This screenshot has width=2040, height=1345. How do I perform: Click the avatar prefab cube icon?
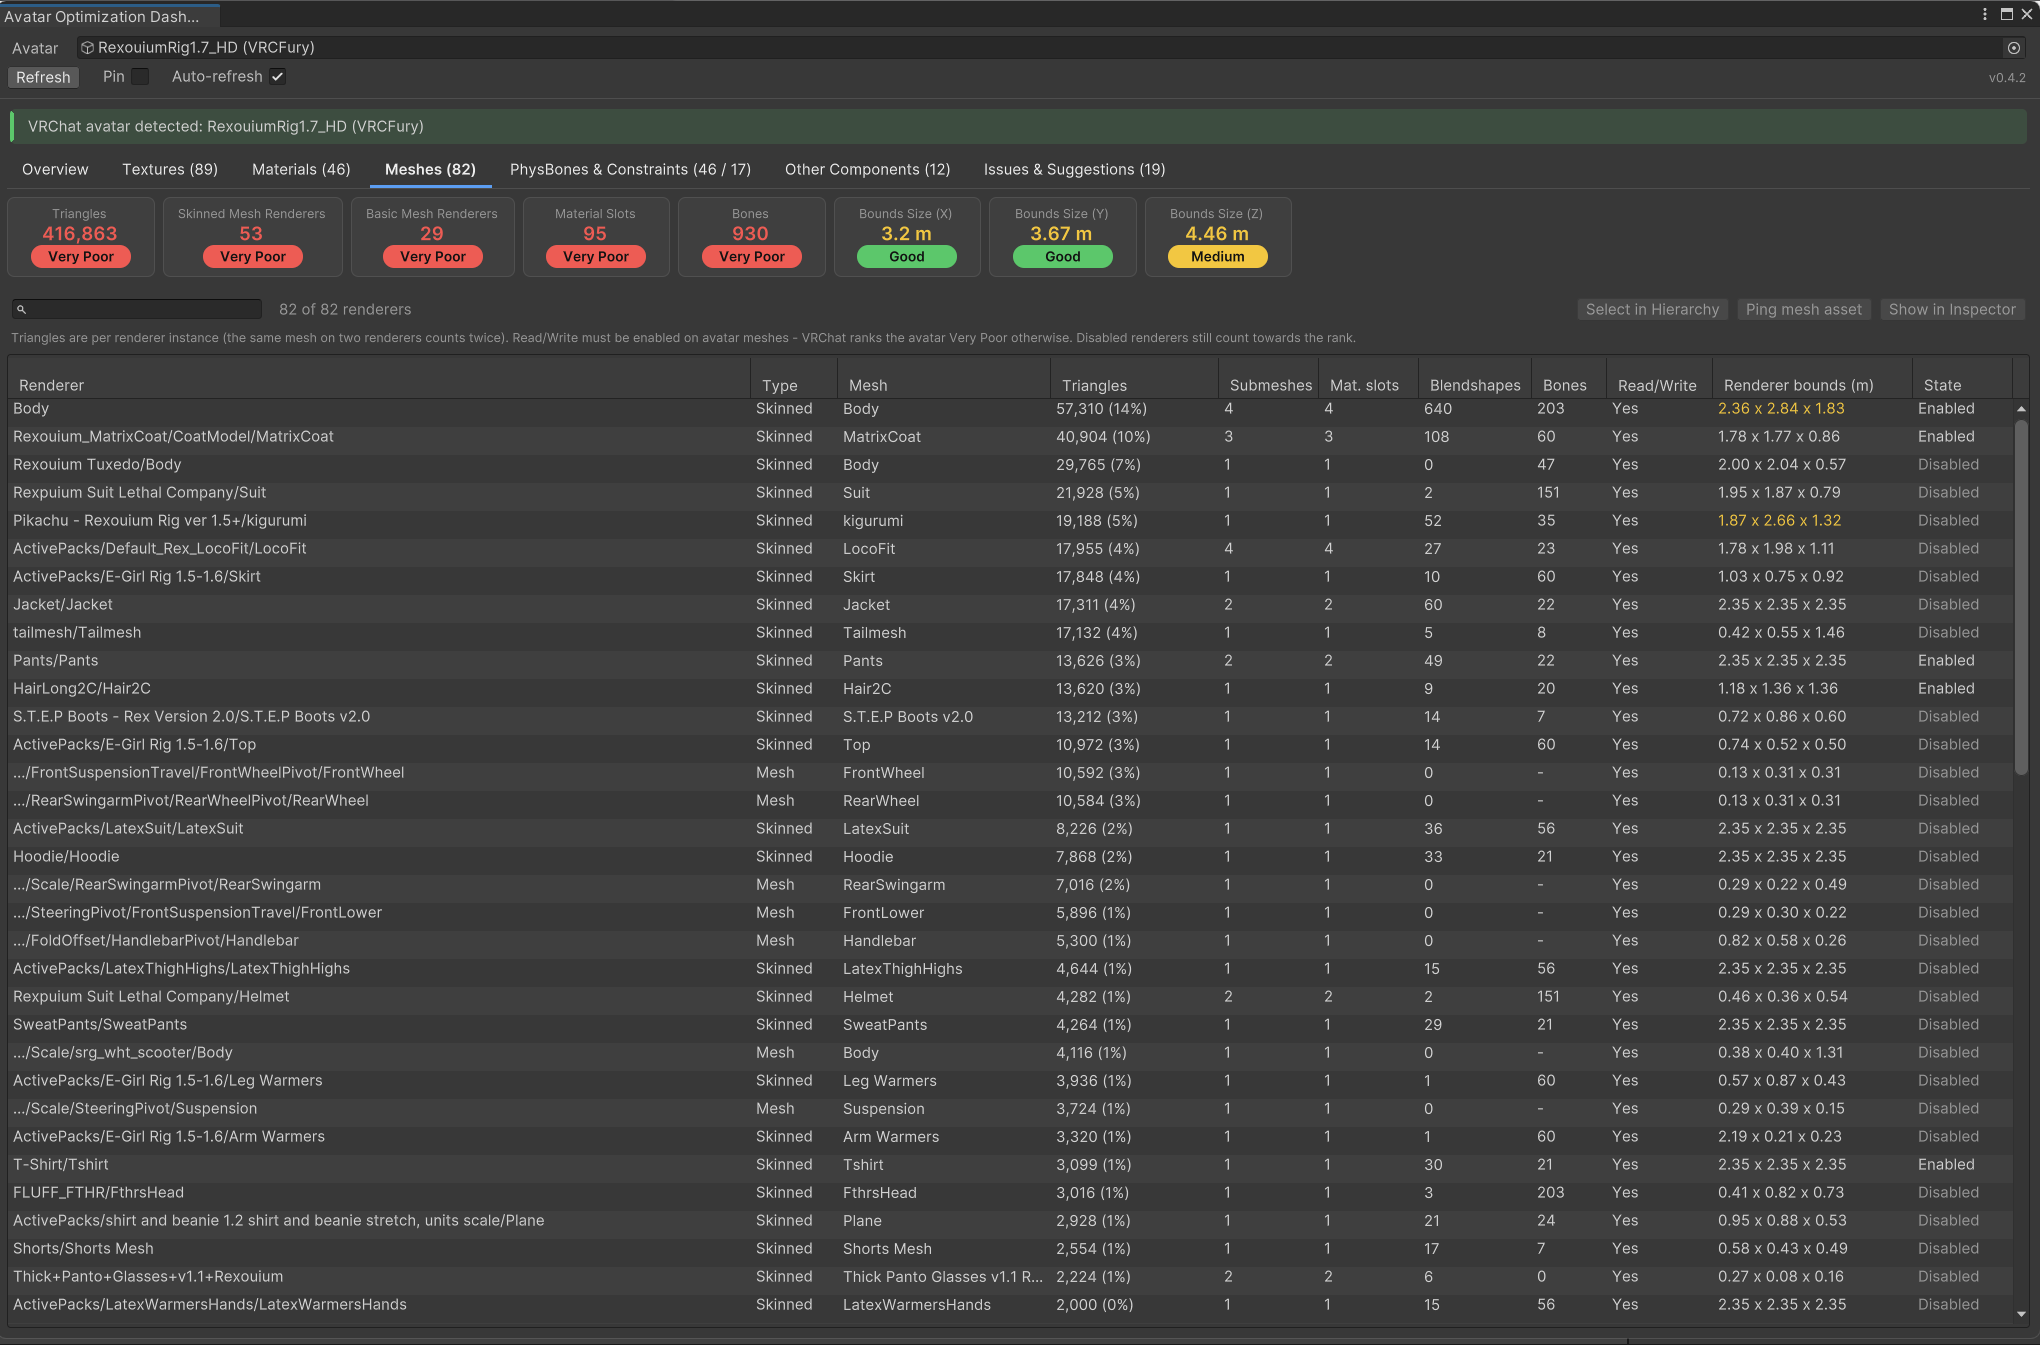[88, 48]
